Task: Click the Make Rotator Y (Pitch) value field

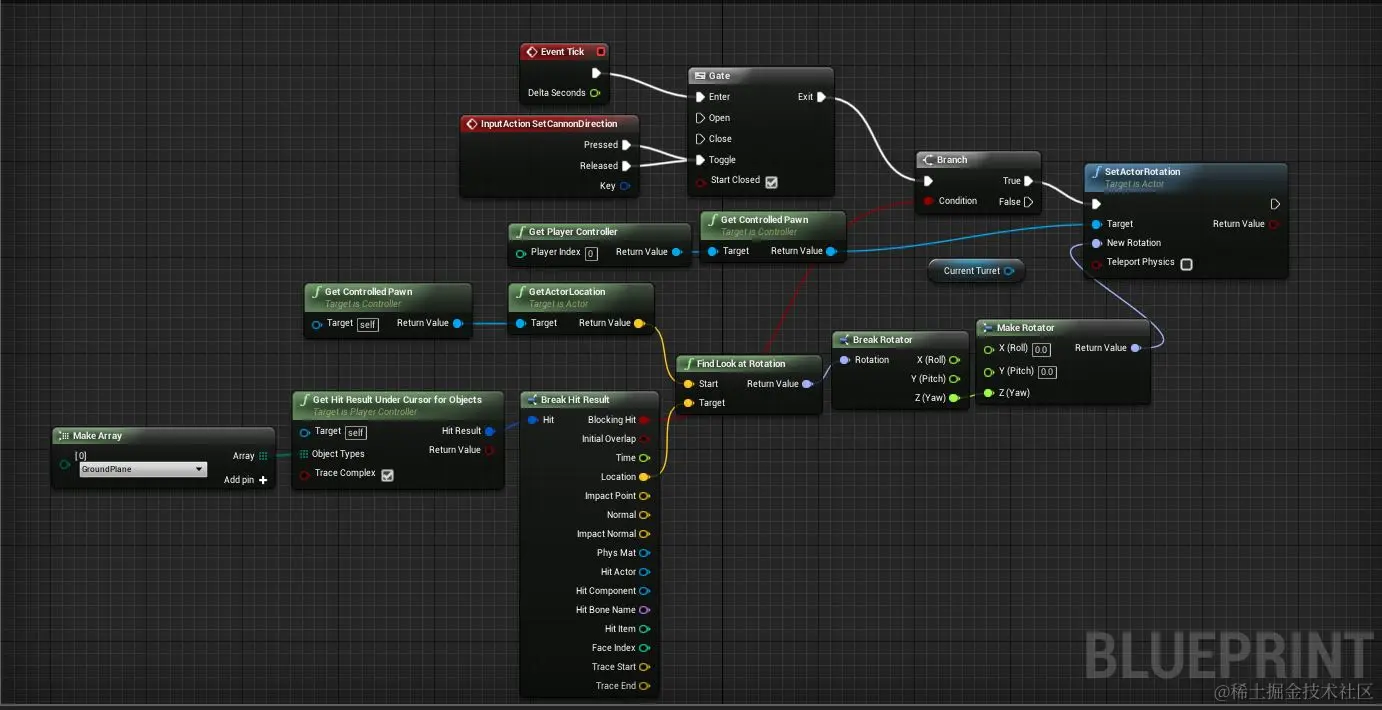Action: 1047,372
